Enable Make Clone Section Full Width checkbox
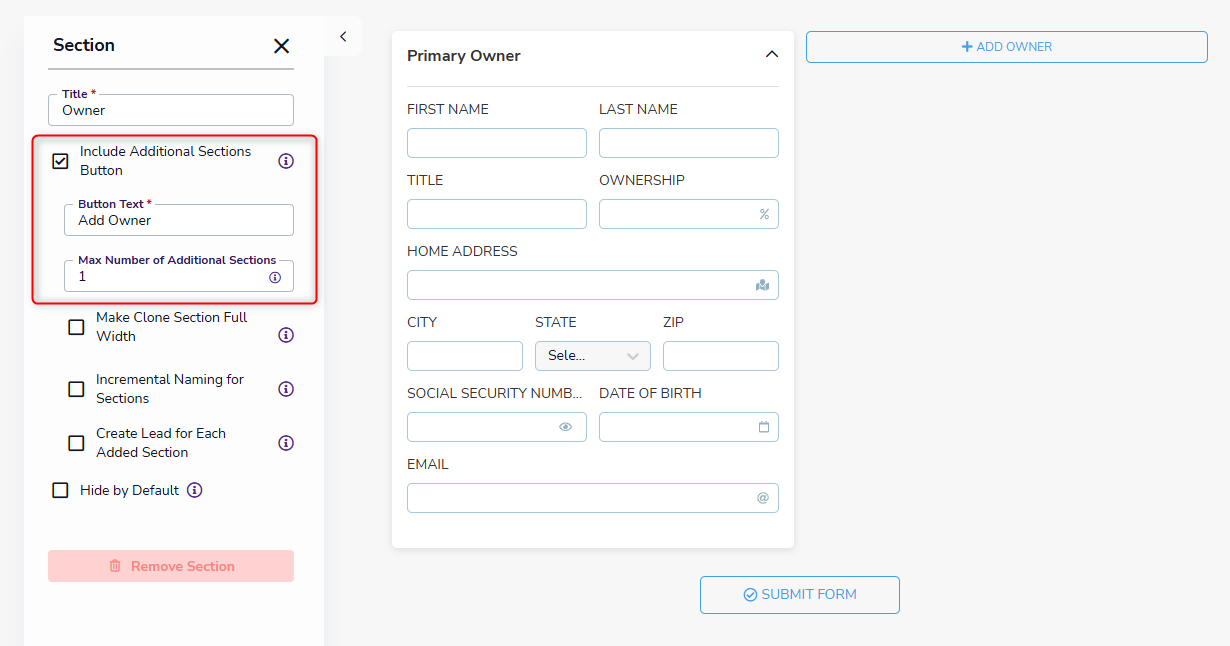Image resolution: width=1230 pixels, height=646 pixels. [x=76, y=327]
